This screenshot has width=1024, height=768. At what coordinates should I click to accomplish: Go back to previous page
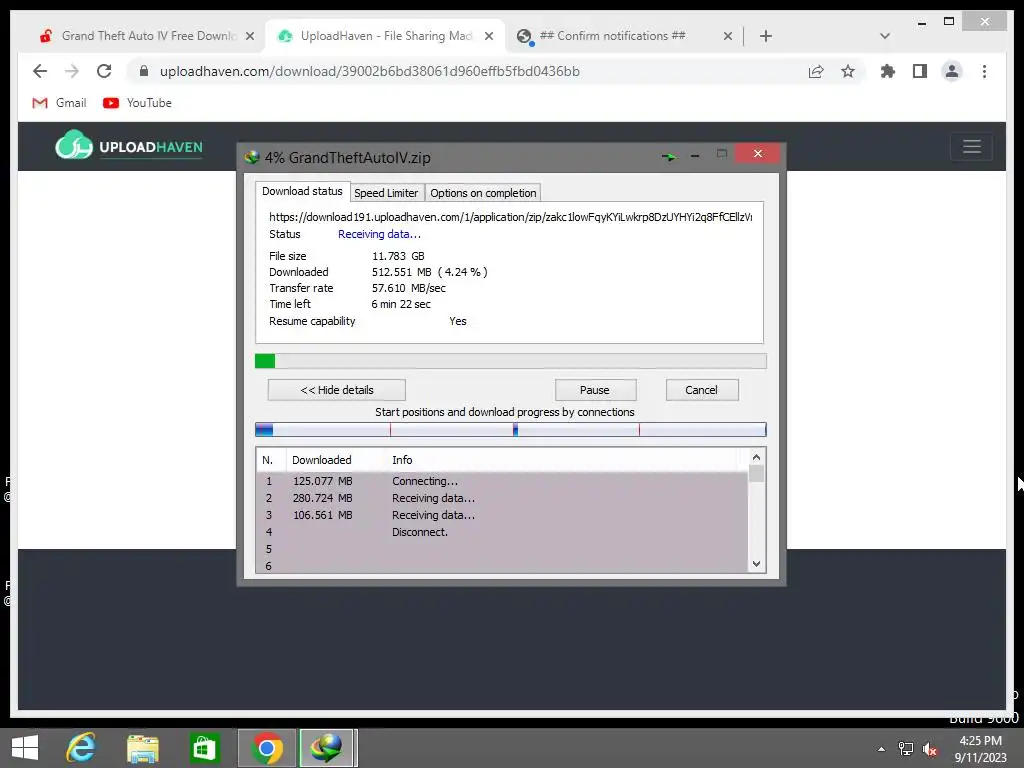[x=40, y=71]
